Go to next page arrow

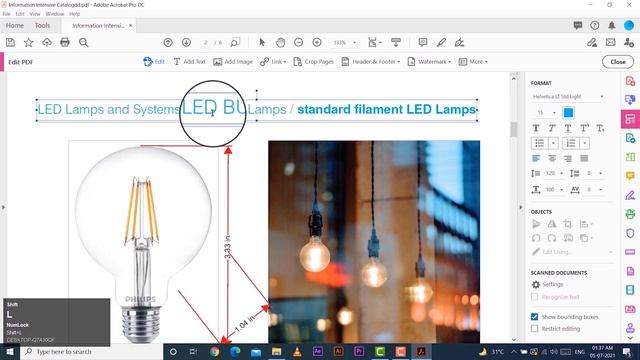pos(186,42)
